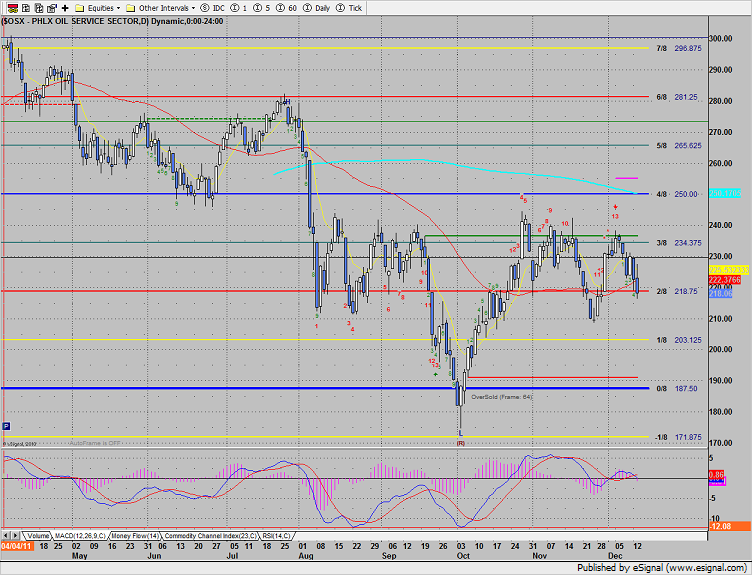The width and height of the screenshot is (752, 575).
Task: Click the yellow 225.532333 price tag
Action: 728,270
